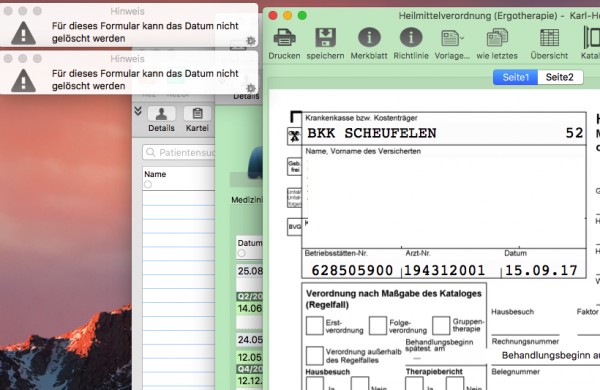Click the Drucken printer icon
This screenshot has height=390, width=600.
coord(284,38)
